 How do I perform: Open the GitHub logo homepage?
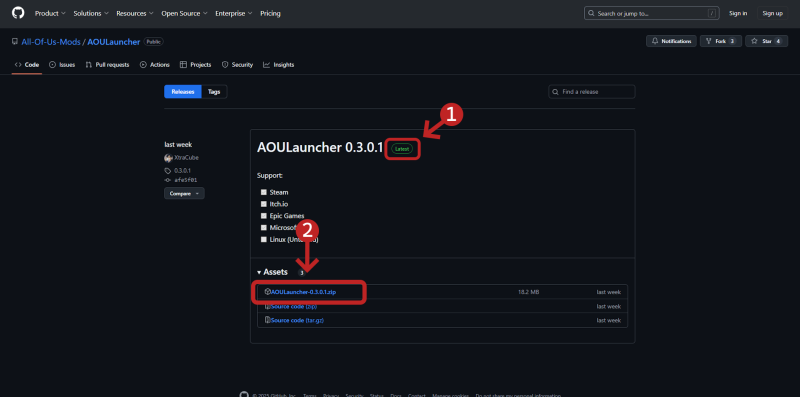click(18, 13)
